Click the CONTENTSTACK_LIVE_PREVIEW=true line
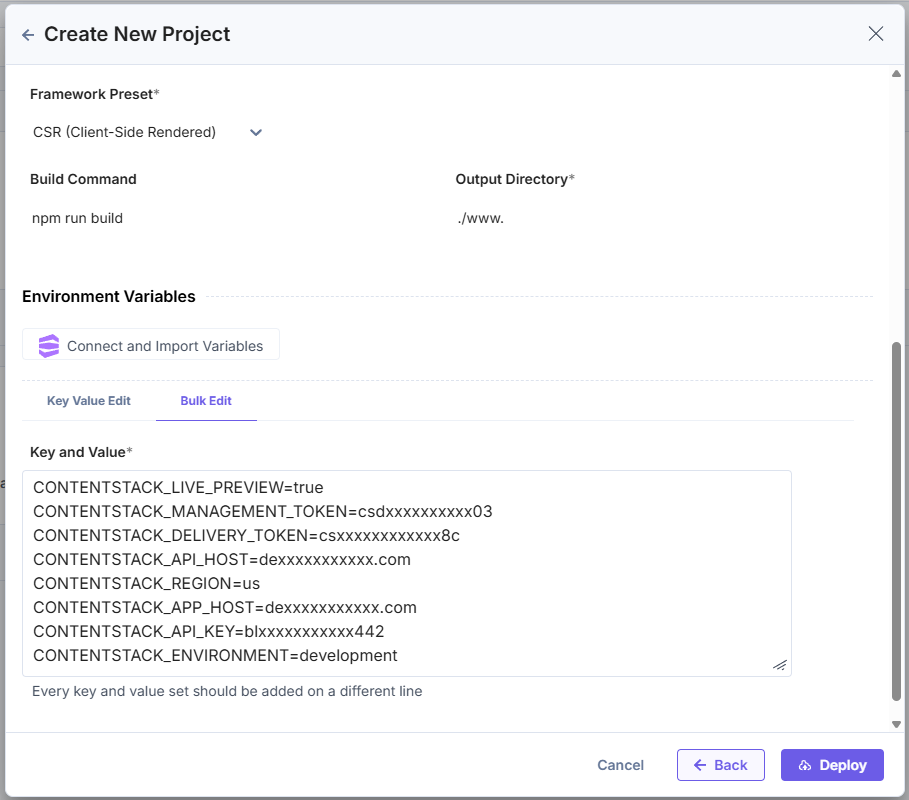Viewport: 909px width, 800px height. point(178,487)
